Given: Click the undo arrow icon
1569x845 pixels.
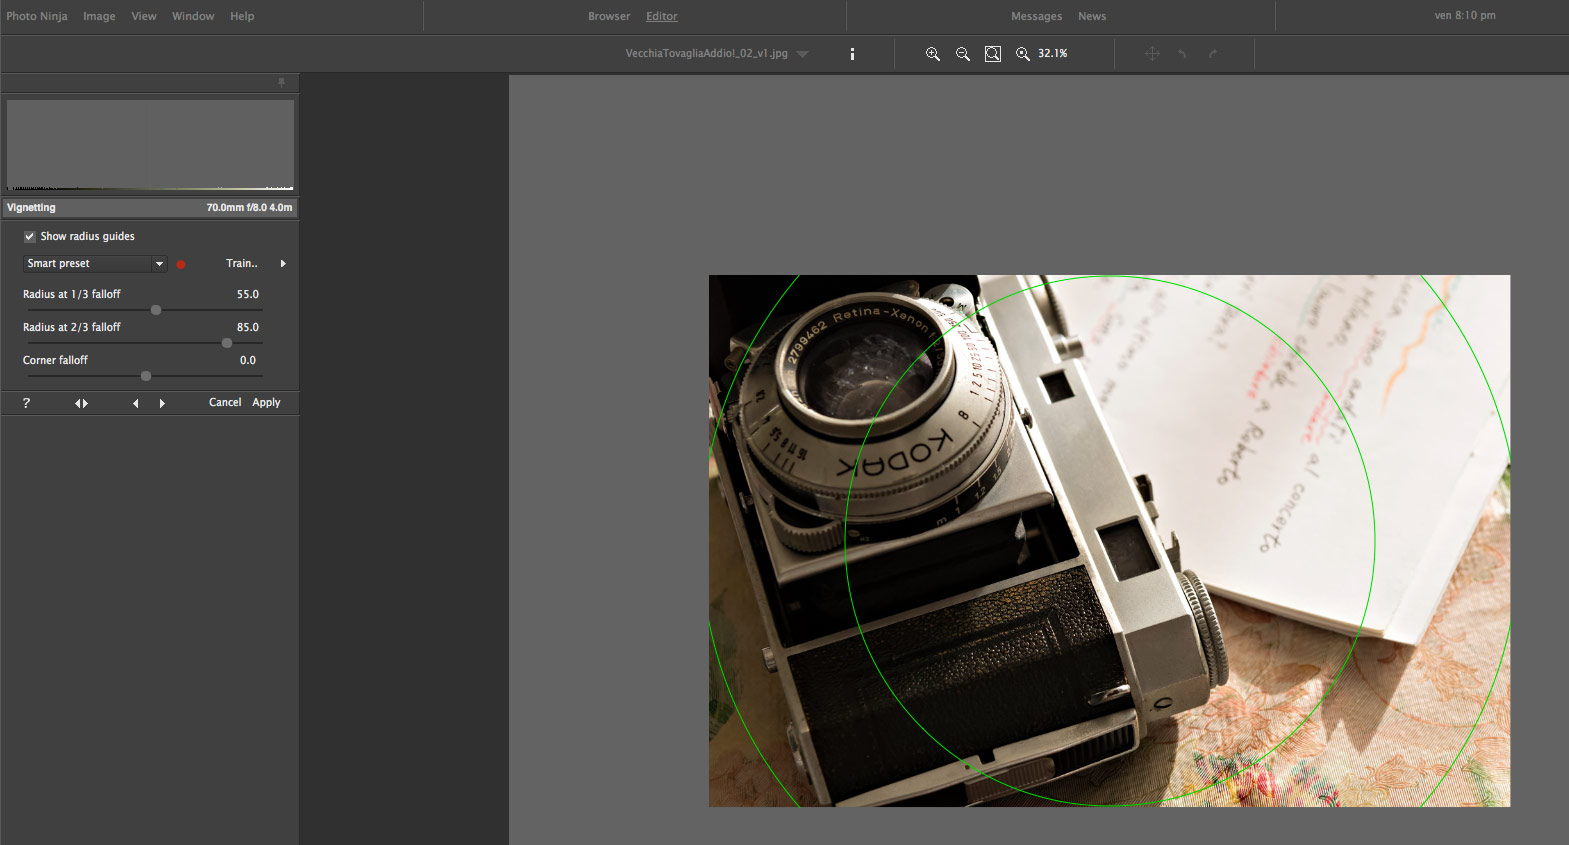Looking at the screenshot, I should [1182, 54].
